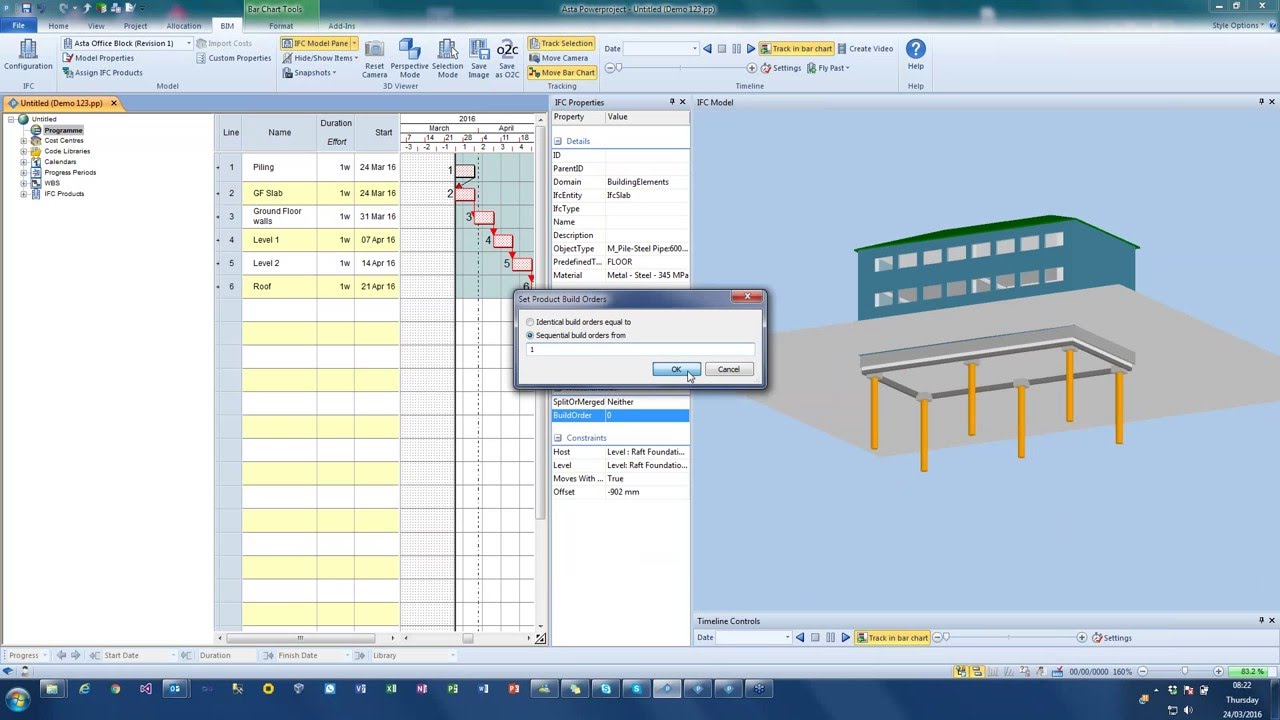Switch to the Allocation ribbon tab
1280x720 pixels.
point(183,26)
